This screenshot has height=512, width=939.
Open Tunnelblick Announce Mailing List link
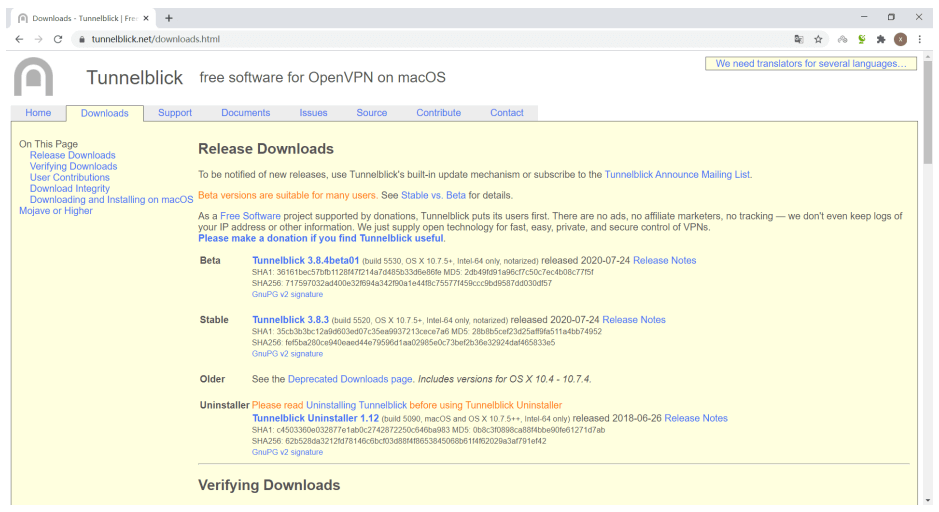pyautogui.click(x=677, y=175)
